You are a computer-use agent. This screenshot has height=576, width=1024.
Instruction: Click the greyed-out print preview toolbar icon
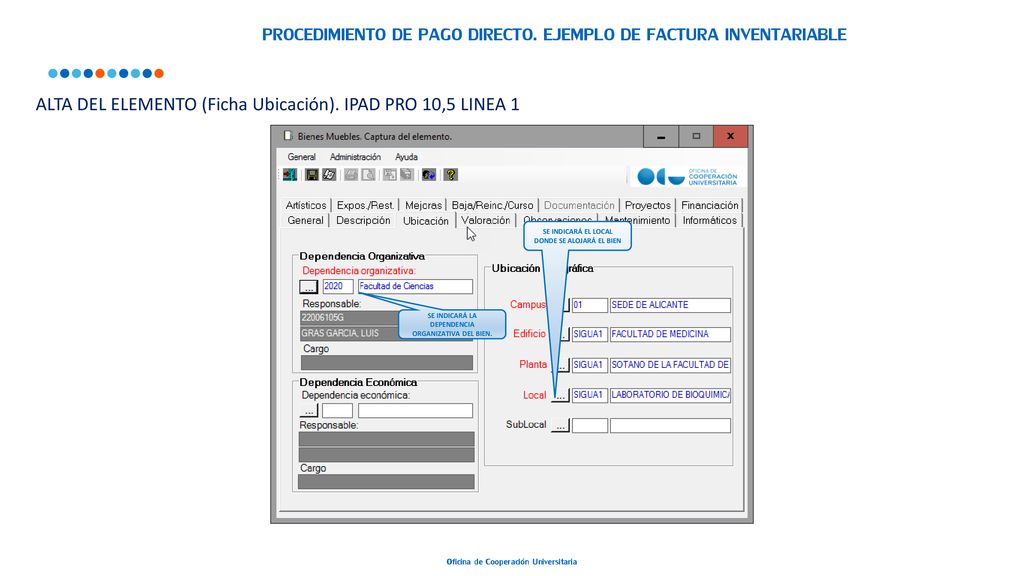368,174
